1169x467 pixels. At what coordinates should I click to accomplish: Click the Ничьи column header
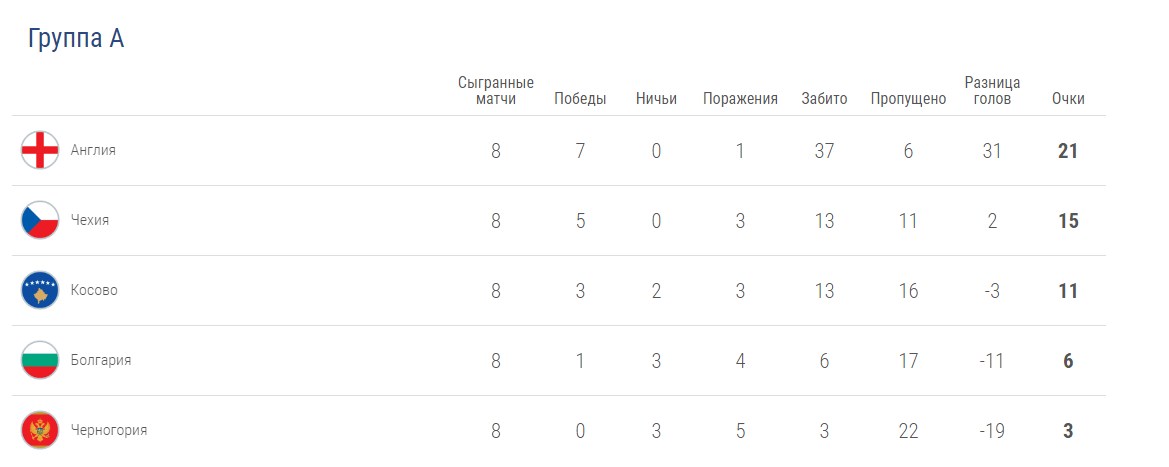click(x=656, y=99)
